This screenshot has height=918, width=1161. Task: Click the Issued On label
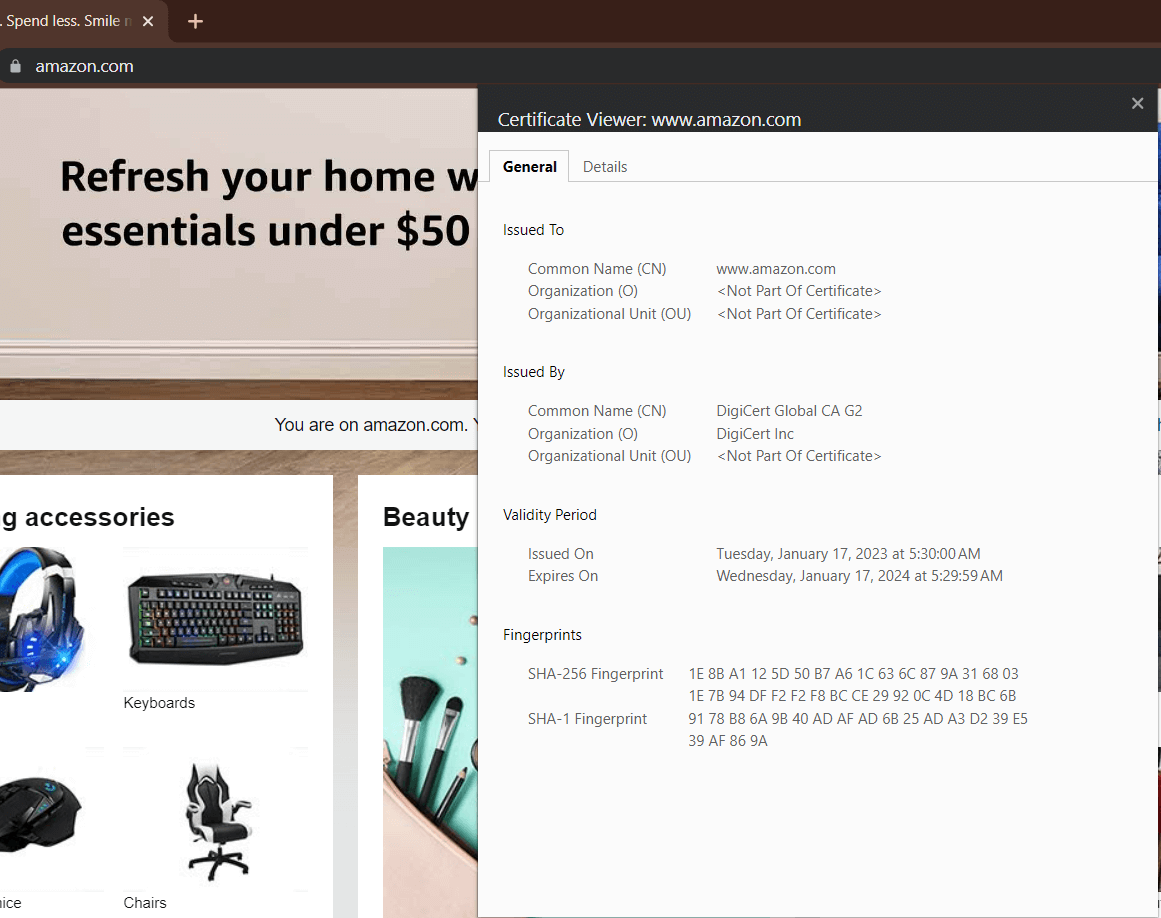click(x=561, y=554)
